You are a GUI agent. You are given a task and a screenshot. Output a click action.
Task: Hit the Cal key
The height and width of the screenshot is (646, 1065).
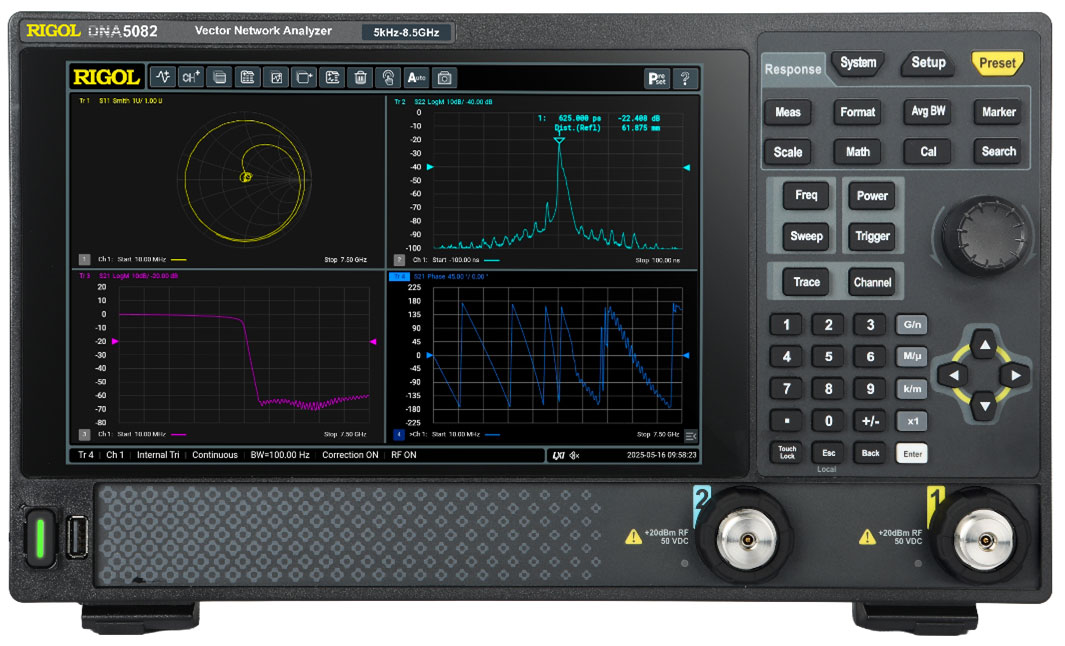pos(928,152)
